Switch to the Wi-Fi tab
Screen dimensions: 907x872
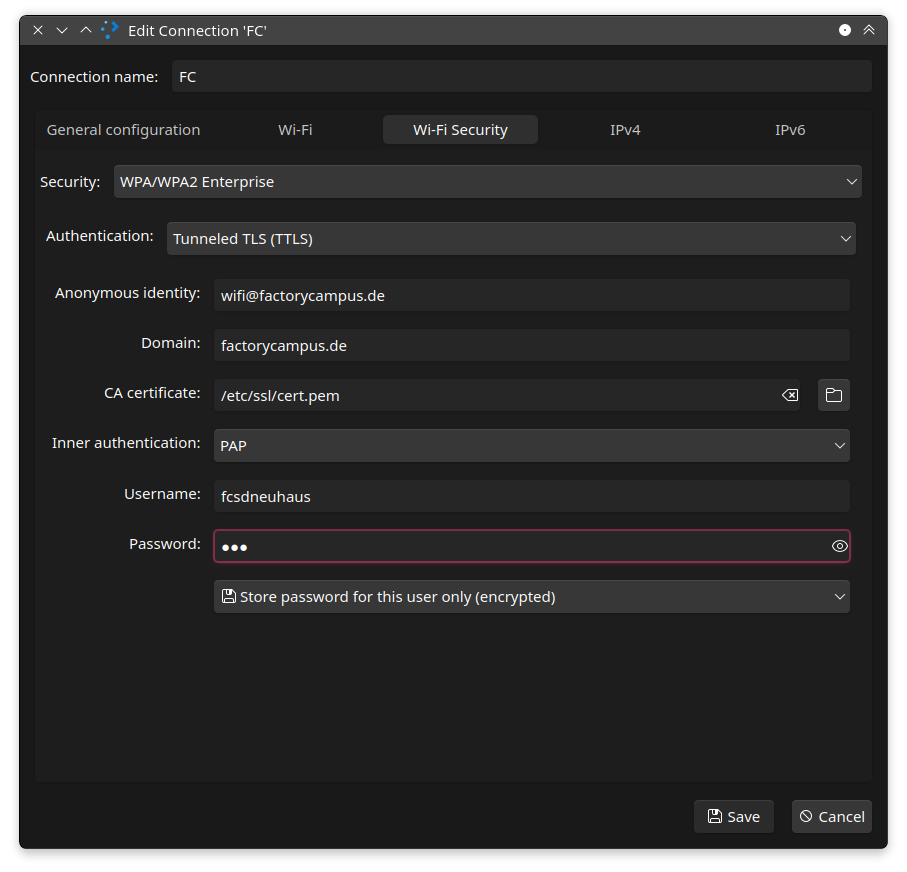[x=295, y=129]
